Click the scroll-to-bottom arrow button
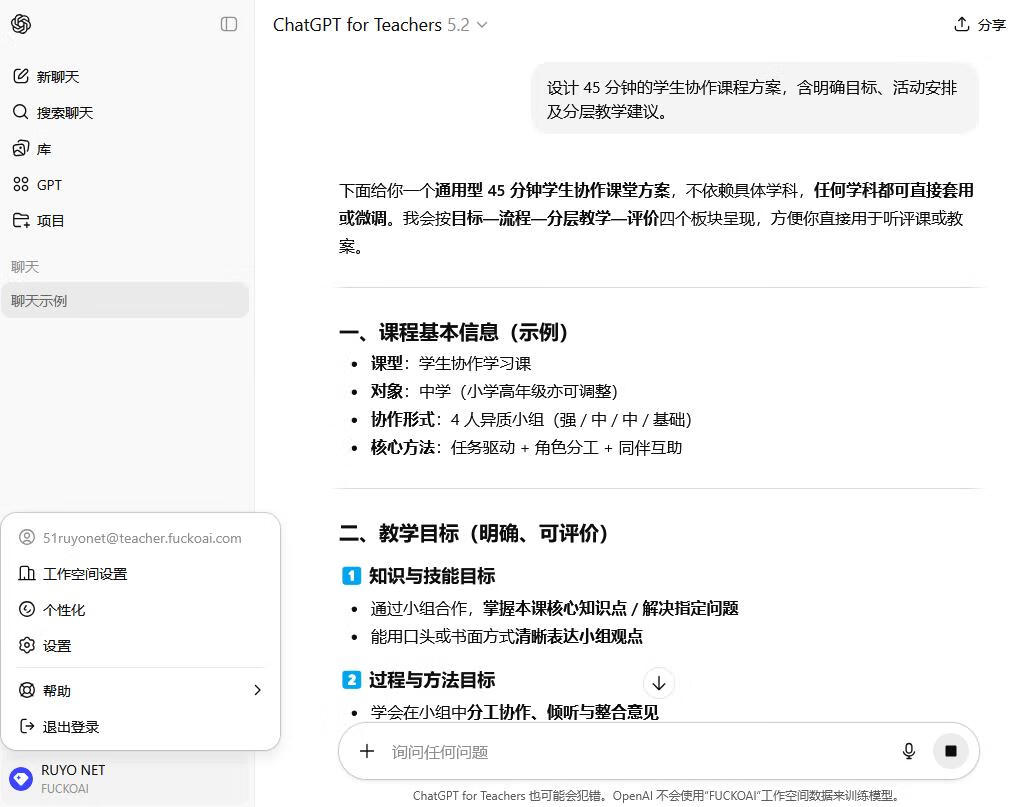 (x=658, y=684)
